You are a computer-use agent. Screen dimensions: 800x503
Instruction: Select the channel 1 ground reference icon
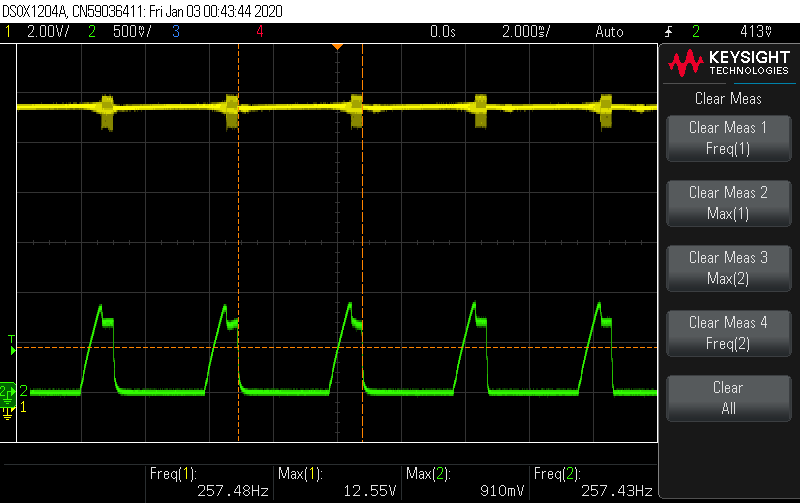tap(7, 412)
